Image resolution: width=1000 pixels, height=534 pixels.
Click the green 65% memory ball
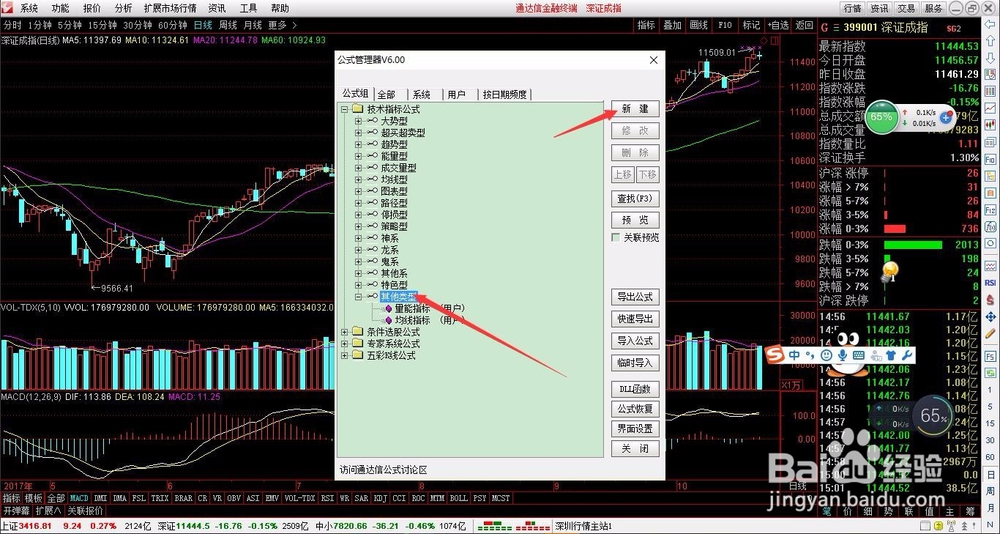click(881, 117)
